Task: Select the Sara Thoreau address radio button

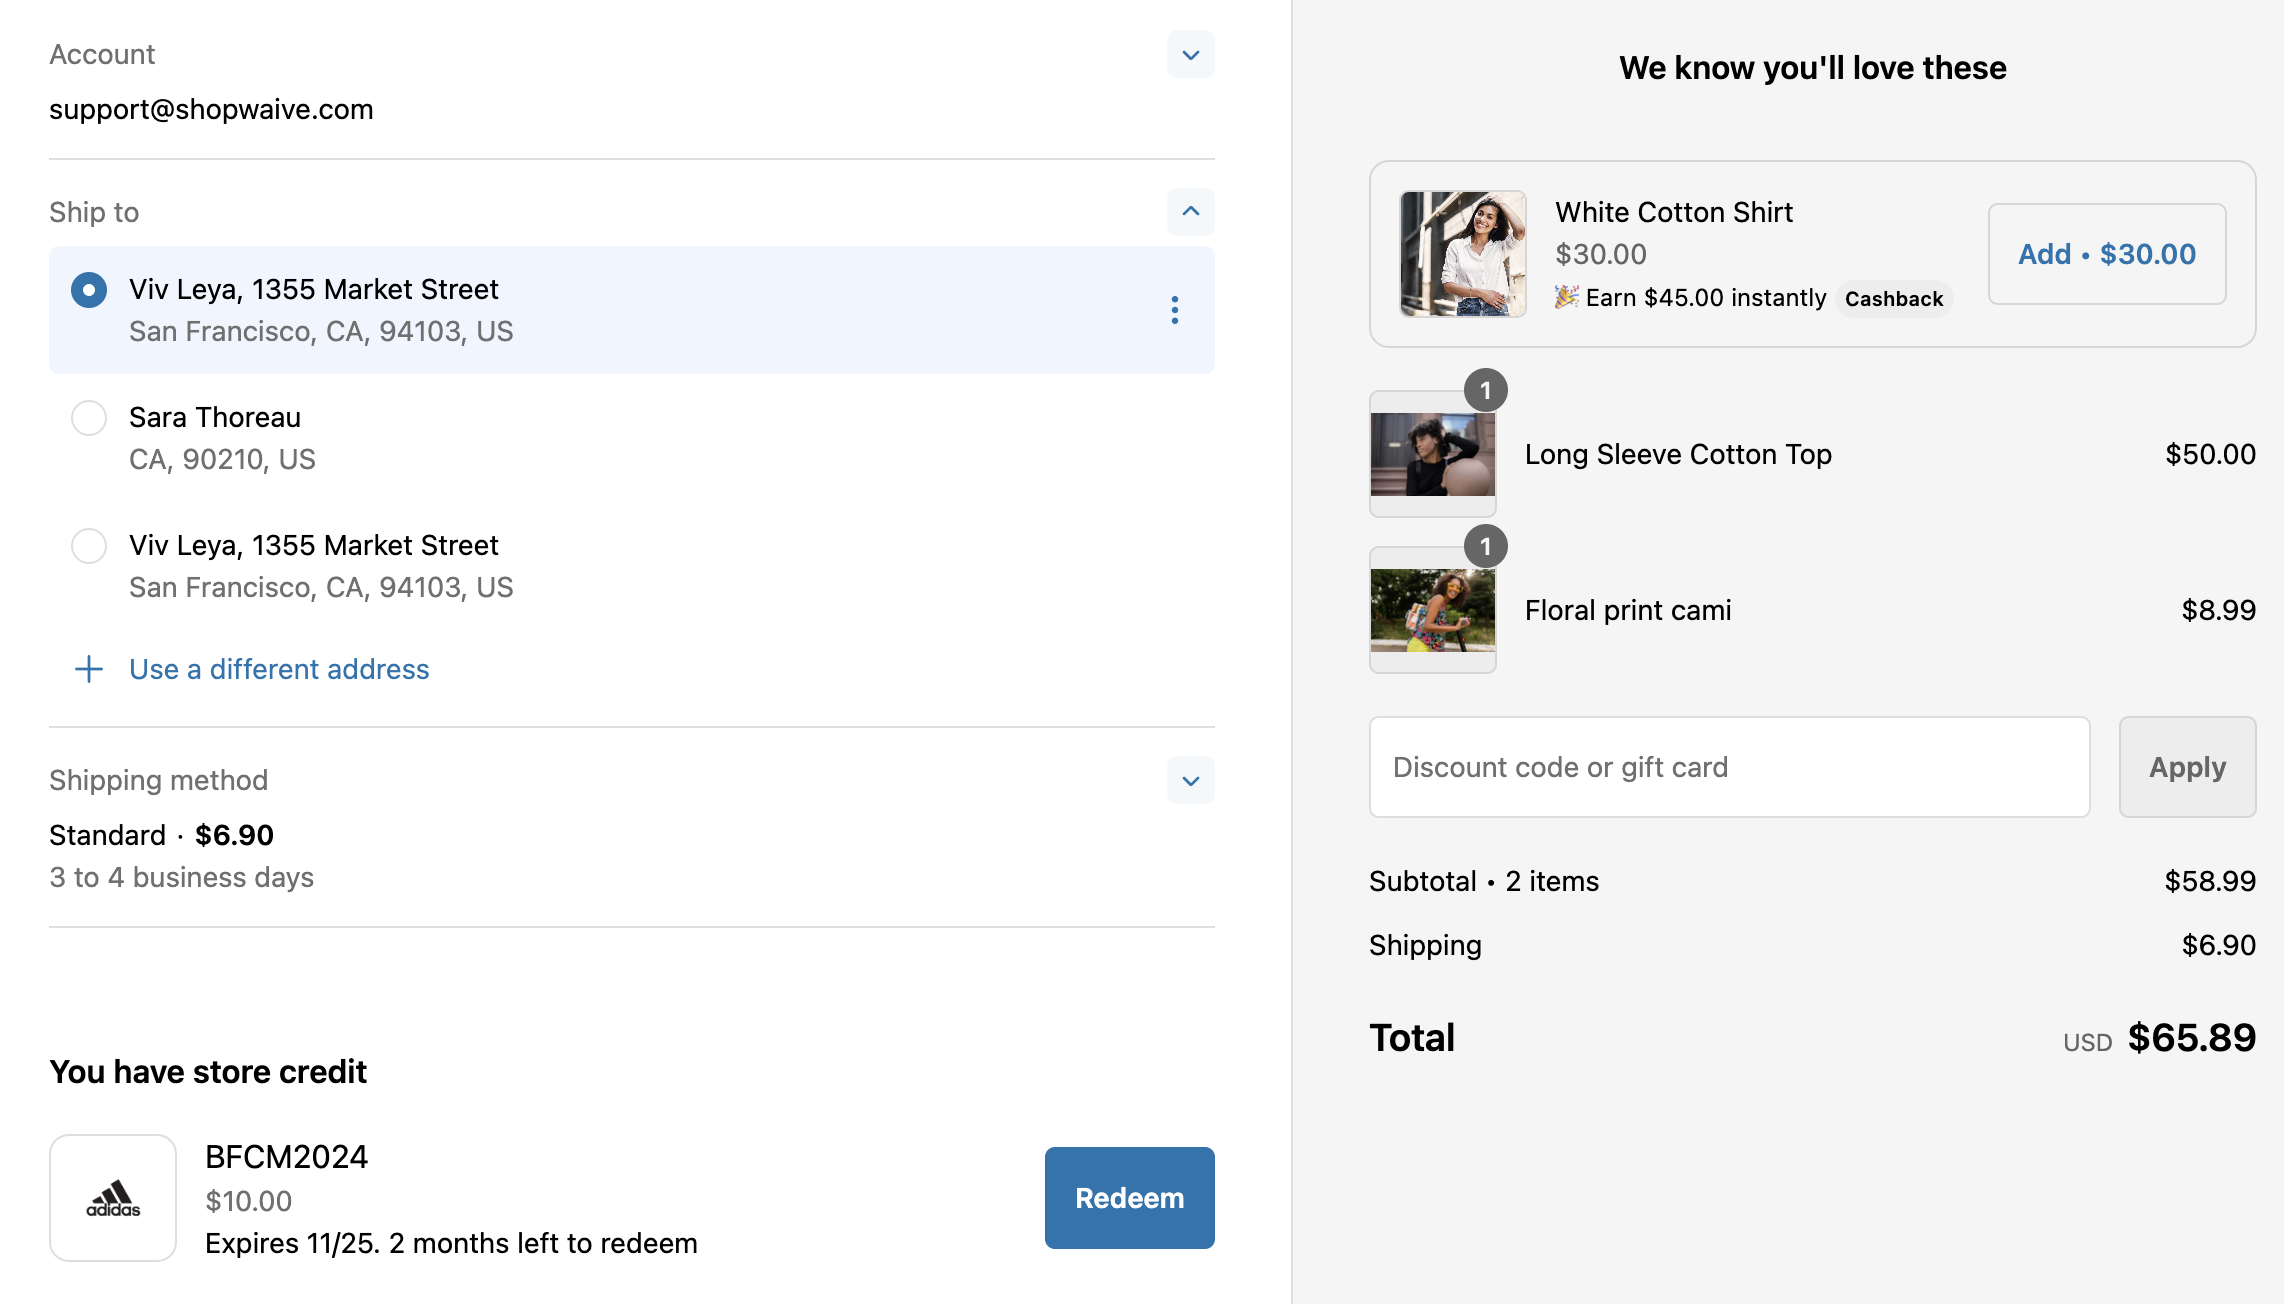Action: [x=89, y=418]
